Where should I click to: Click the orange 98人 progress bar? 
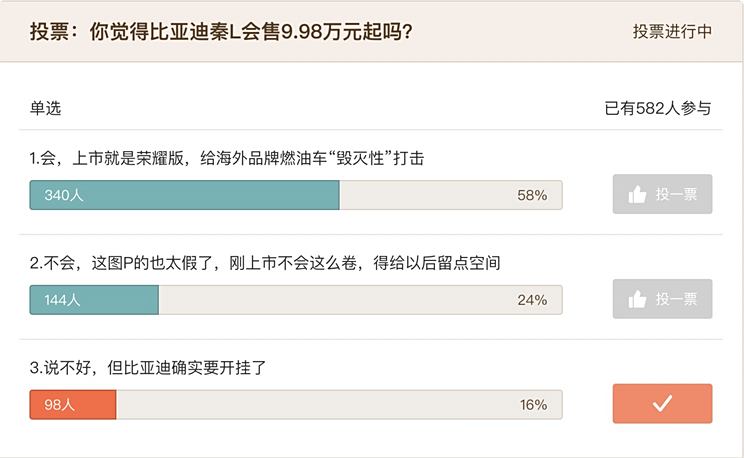pyautogui.click(x=73, y=405)
